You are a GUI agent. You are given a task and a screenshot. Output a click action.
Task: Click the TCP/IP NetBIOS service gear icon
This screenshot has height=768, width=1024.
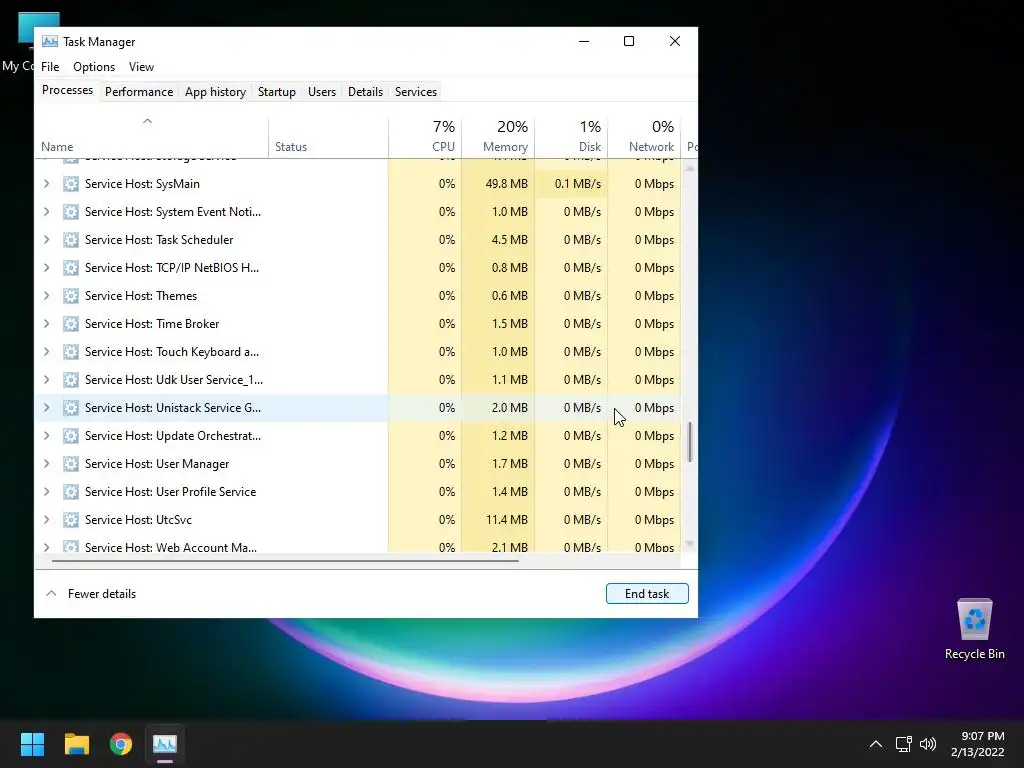coord(71,268)
